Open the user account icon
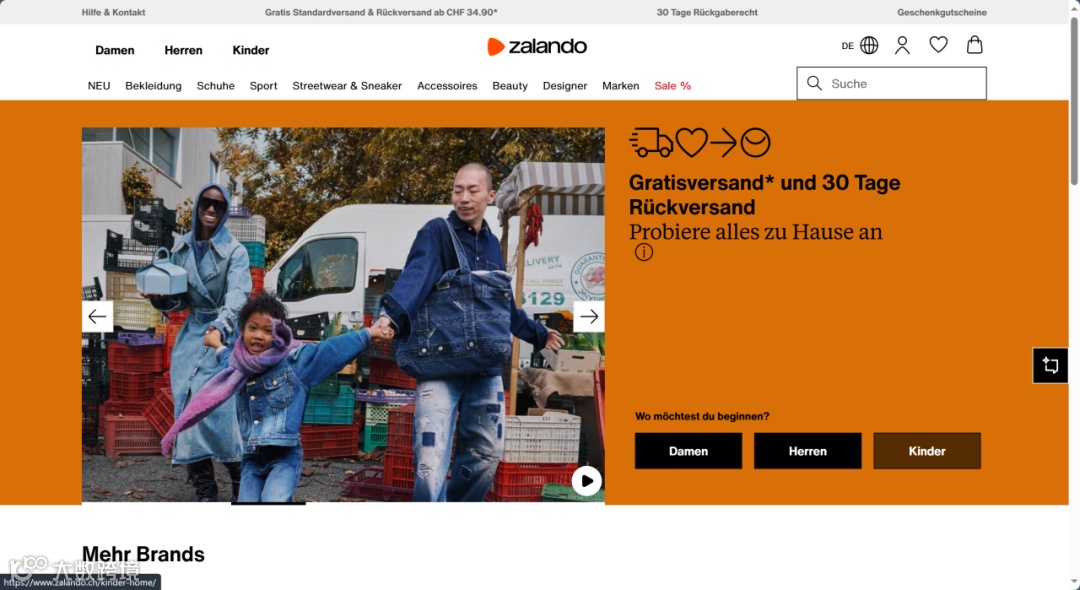Viewport: 1080px width, 590px height. point(902,45)
